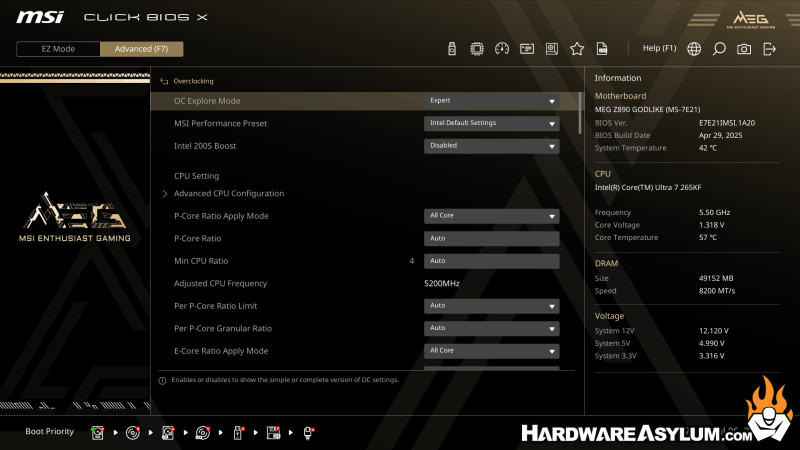Viewport: 800px width, 450px height.
Task: Select the USB hard disk boot icon
Action: click(x=168, y=433)
